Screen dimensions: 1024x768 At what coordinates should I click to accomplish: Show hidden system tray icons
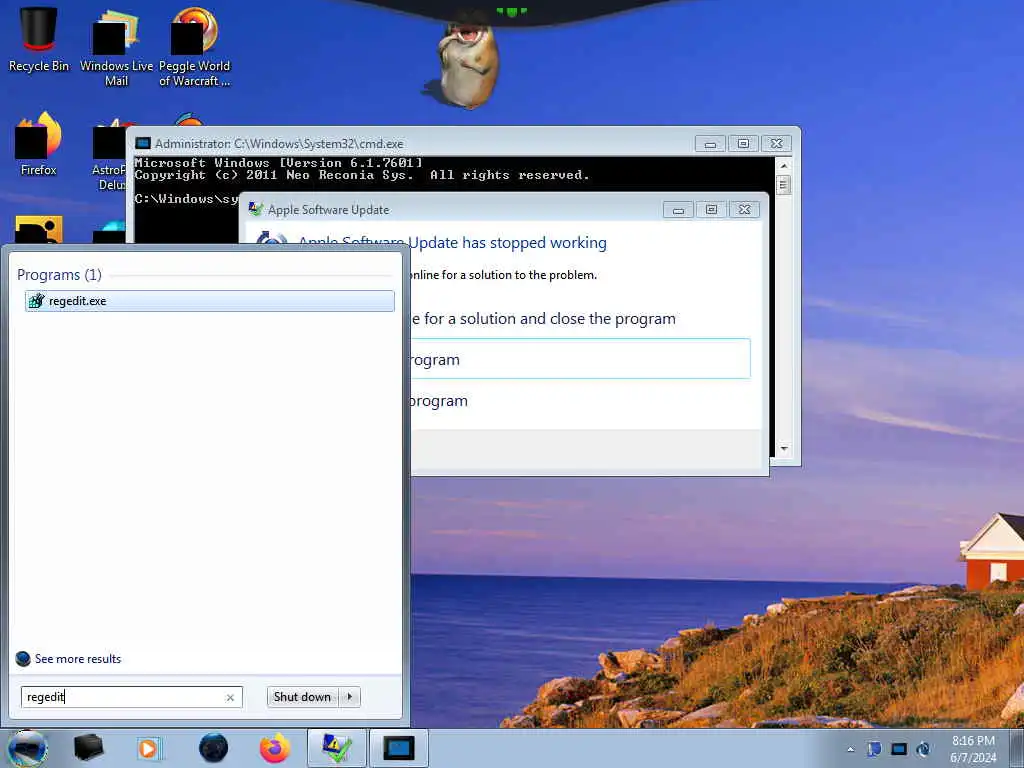coord(850,750)
